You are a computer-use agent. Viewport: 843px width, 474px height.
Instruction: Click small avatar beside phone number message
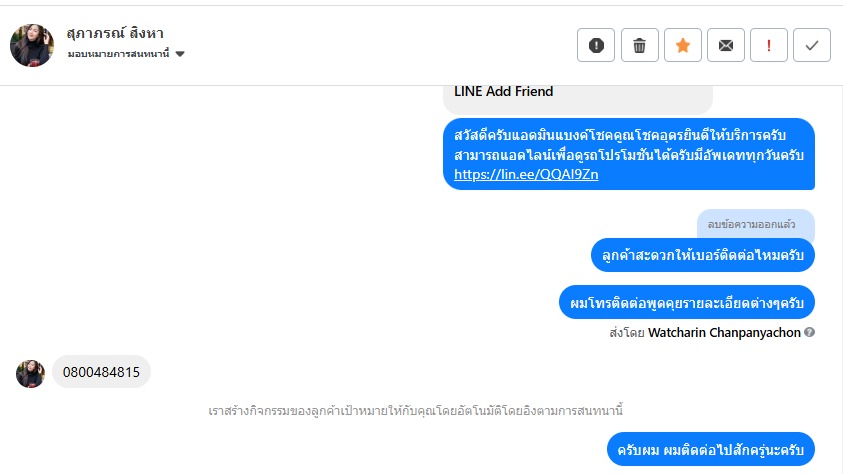(30, 373)
